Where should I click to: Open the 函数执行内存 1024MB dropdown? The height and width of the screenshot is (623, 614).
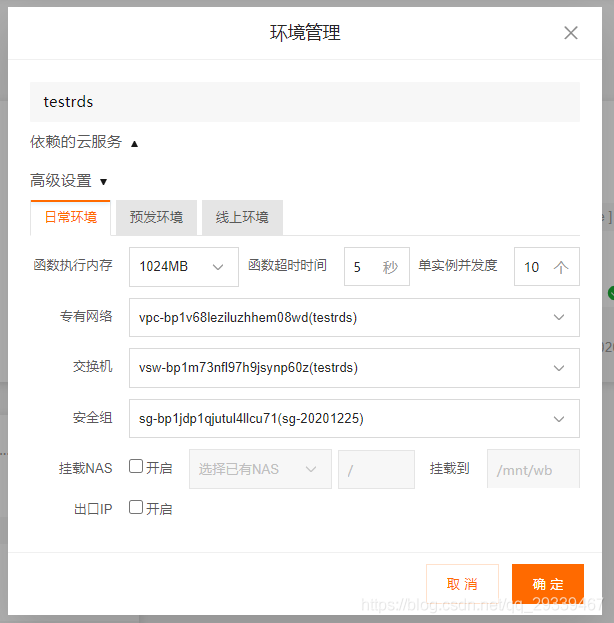pyautogui.click(x=184, y=267)
